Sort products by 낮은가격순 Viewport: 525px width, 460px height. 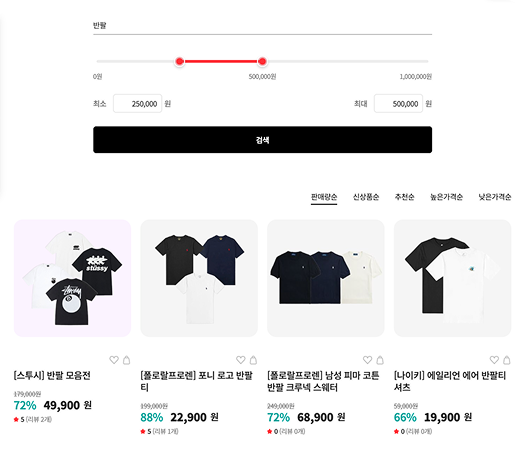point(495,197)
